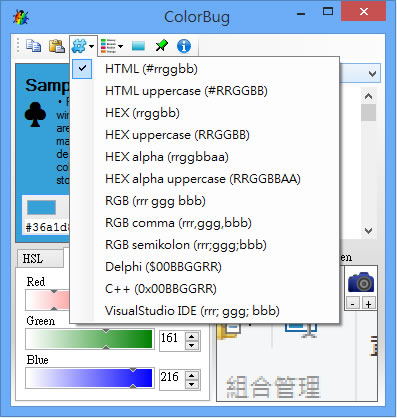Choose RGB comma (rrr,ggg,bbb) format
This screenshot has width=397, height=418.
206,223
